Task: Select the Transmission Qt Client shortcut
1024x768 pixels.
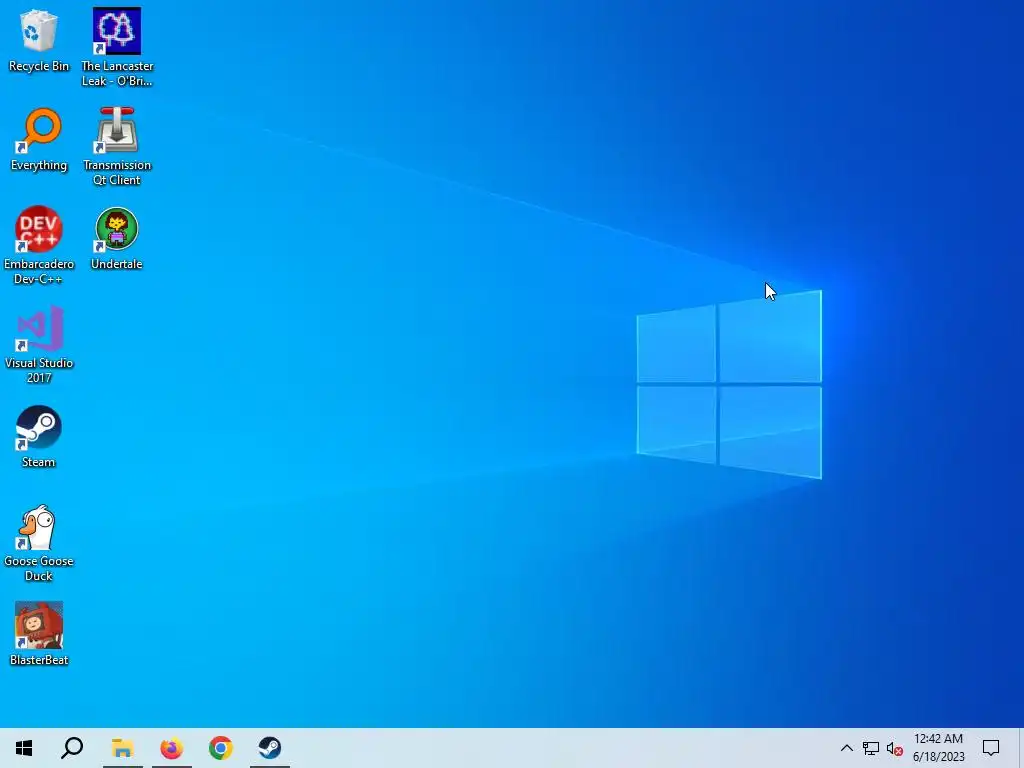Action: 117,146
